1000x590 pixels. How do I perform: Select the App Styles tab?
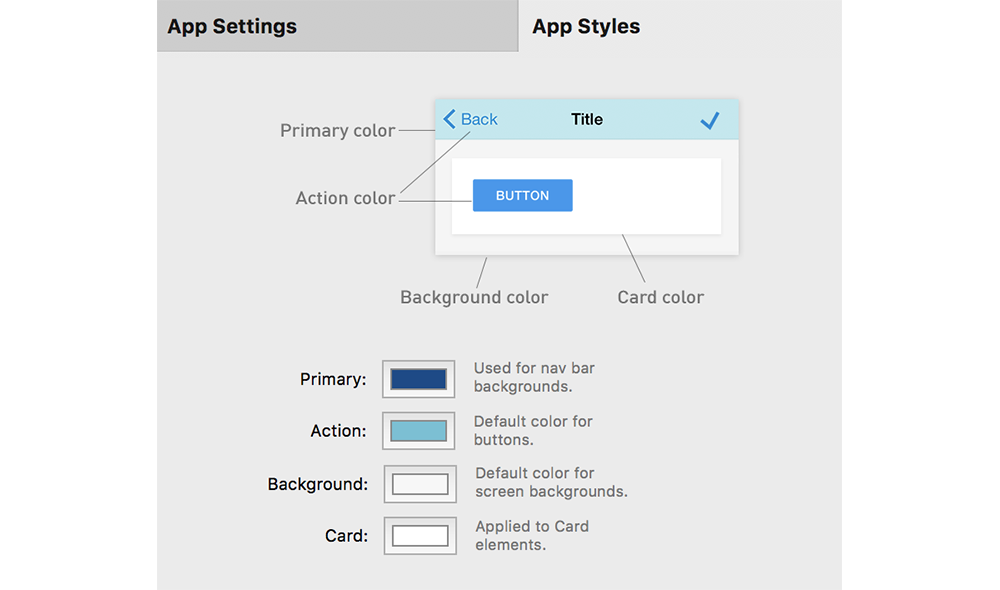[586, 26]
